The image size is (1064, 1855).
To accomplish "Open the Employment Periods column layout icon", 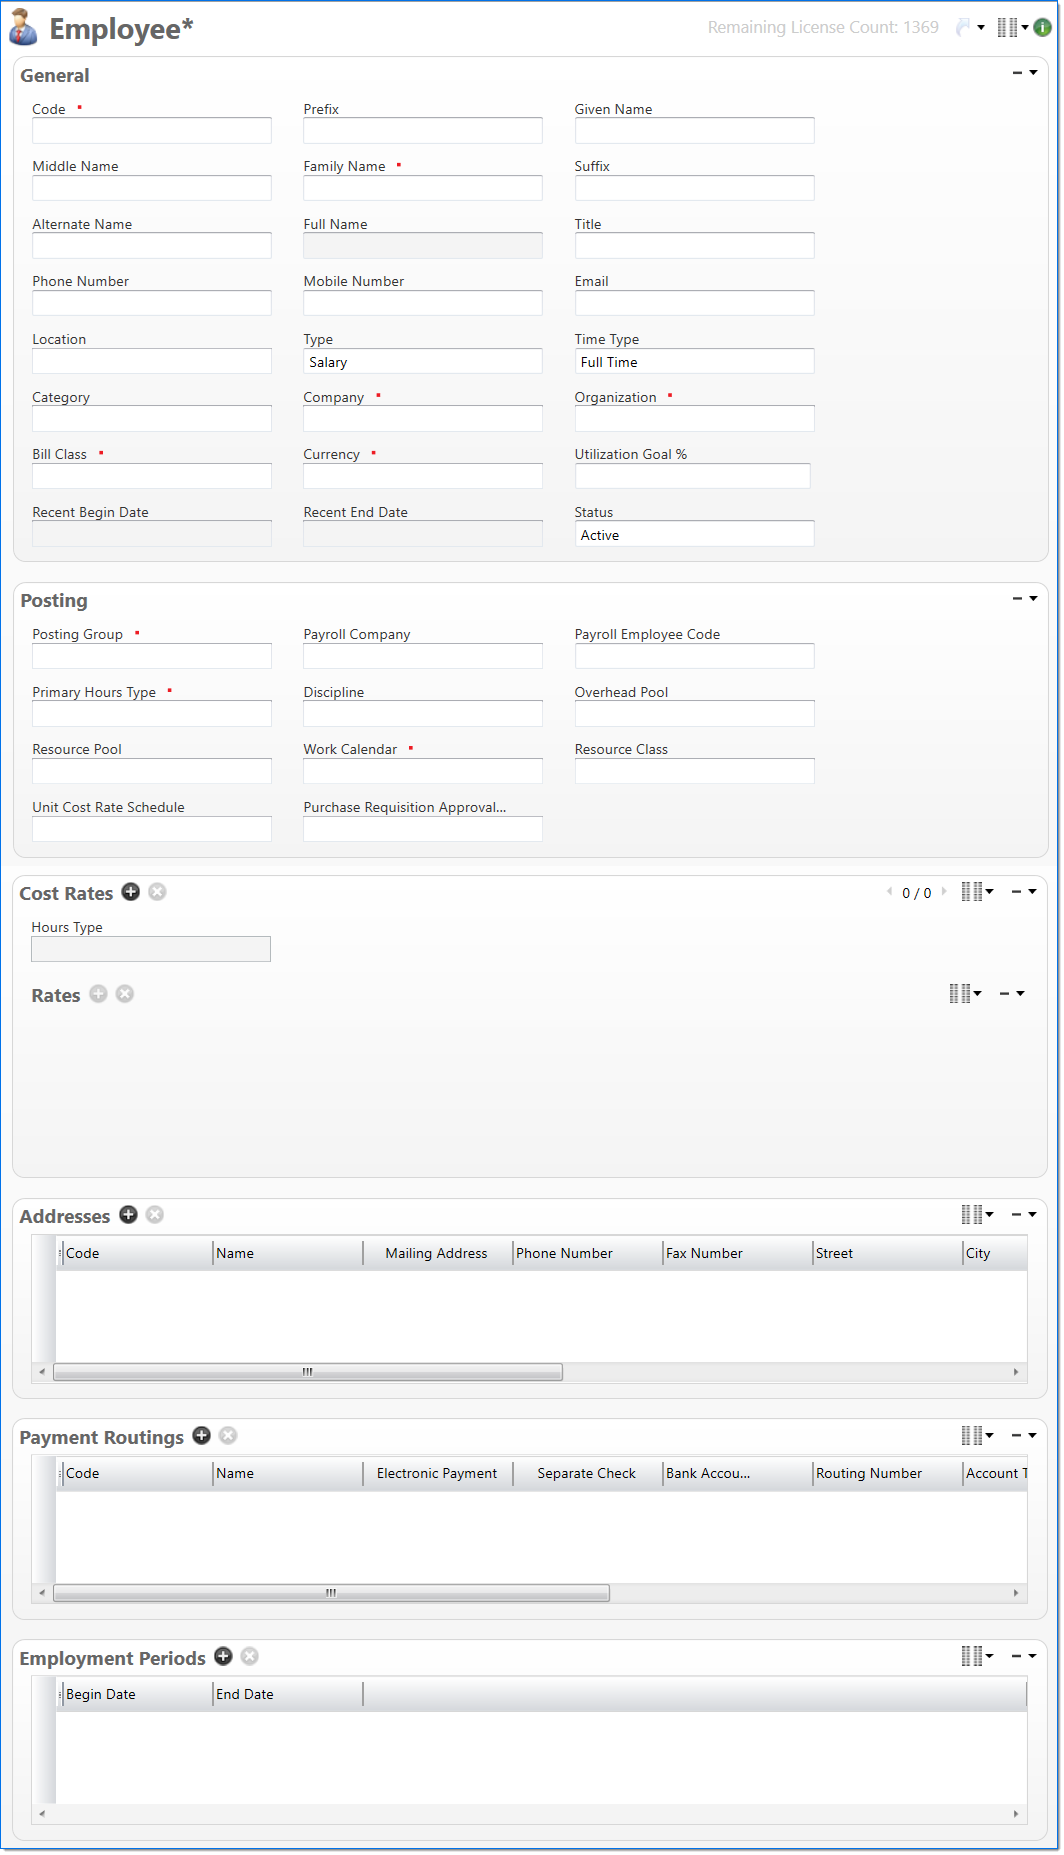I will coord(972,1656).
